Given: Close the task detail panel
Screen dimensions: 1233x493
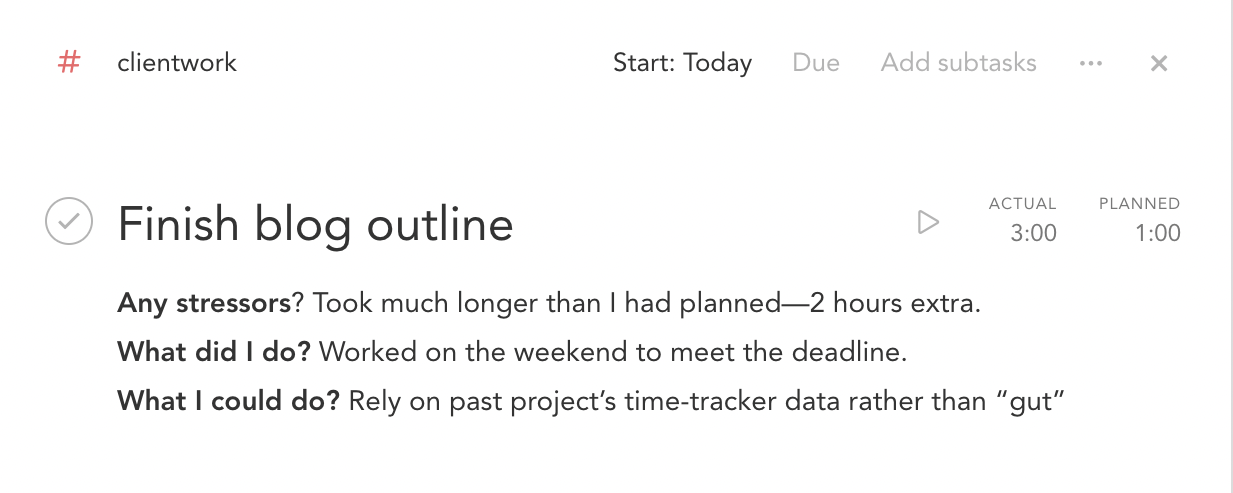Looking at the screenshot, I should point(1159,64).
